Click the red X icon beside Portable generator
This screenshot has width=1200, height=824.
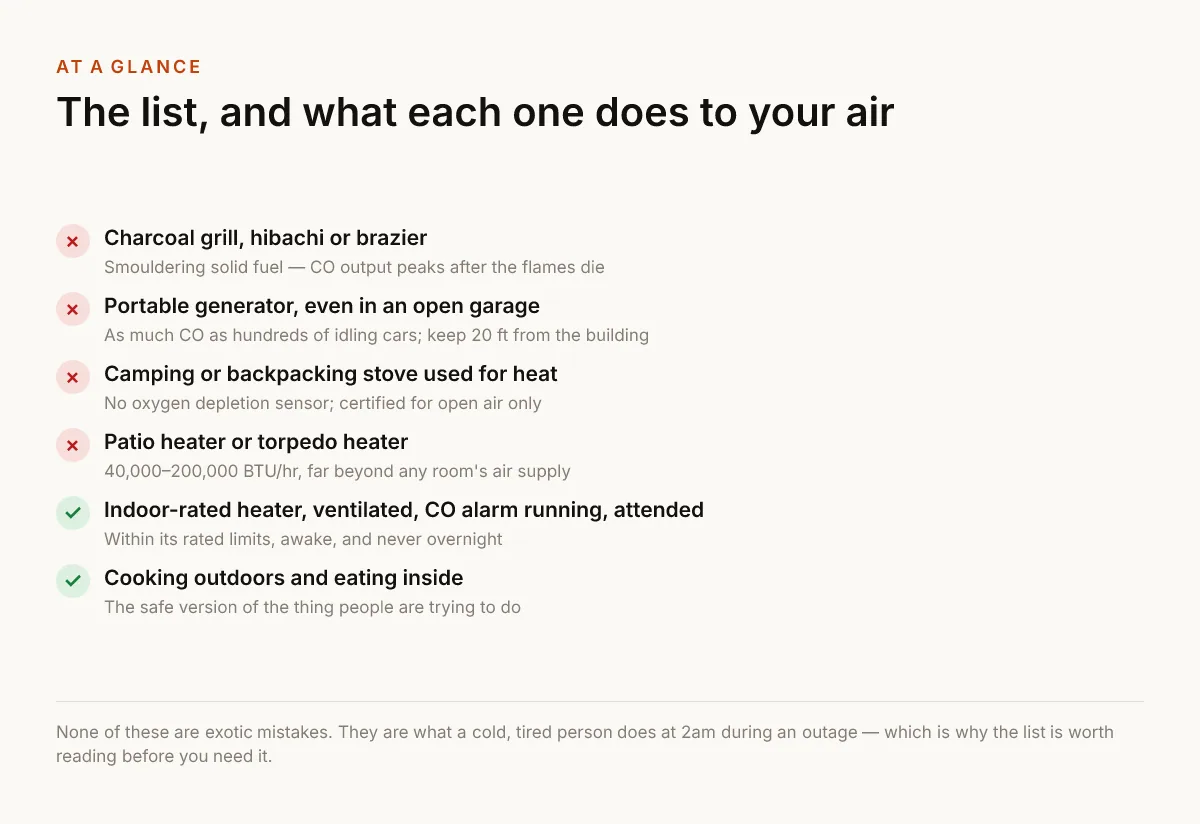pyautogui.click(x=73, y=310)
